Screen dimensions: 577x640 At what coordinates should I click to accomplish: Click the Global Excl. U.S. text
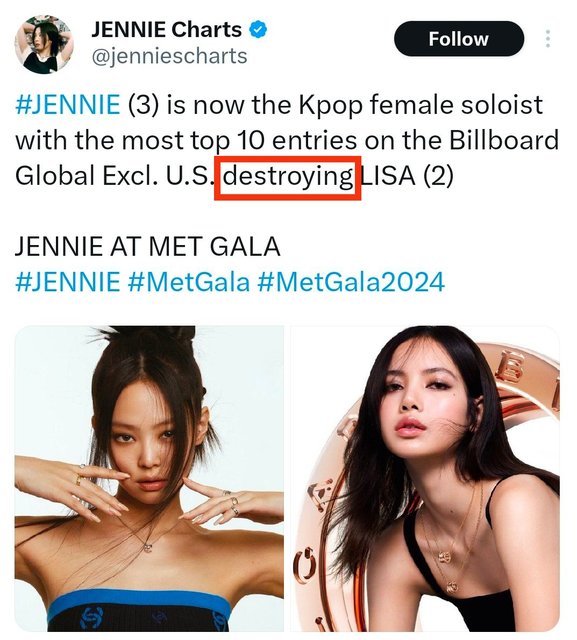(113, 176)
